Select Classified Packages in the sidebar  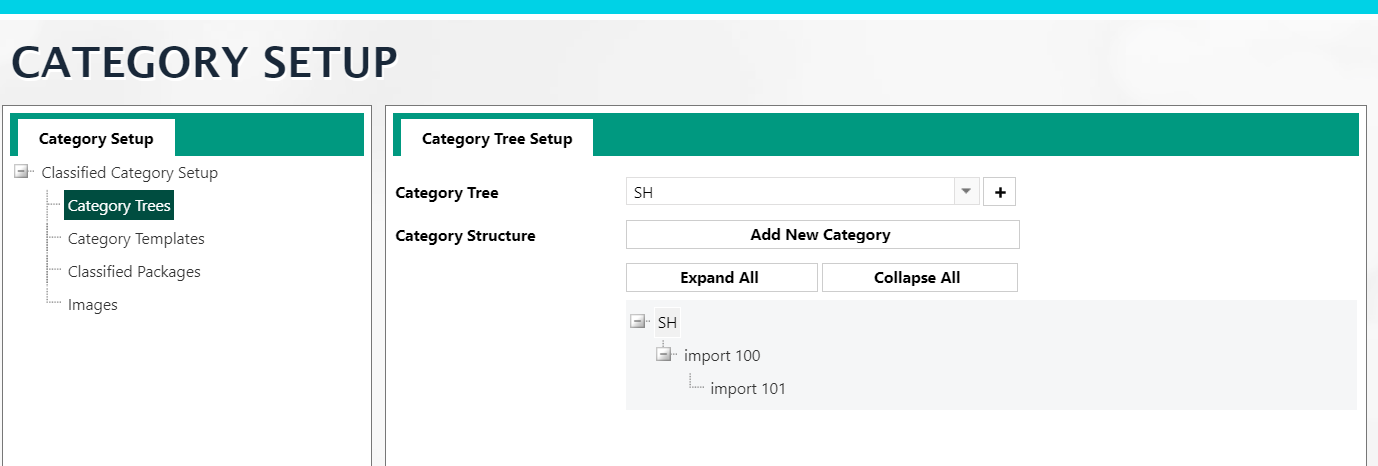(x=134, y=272)
